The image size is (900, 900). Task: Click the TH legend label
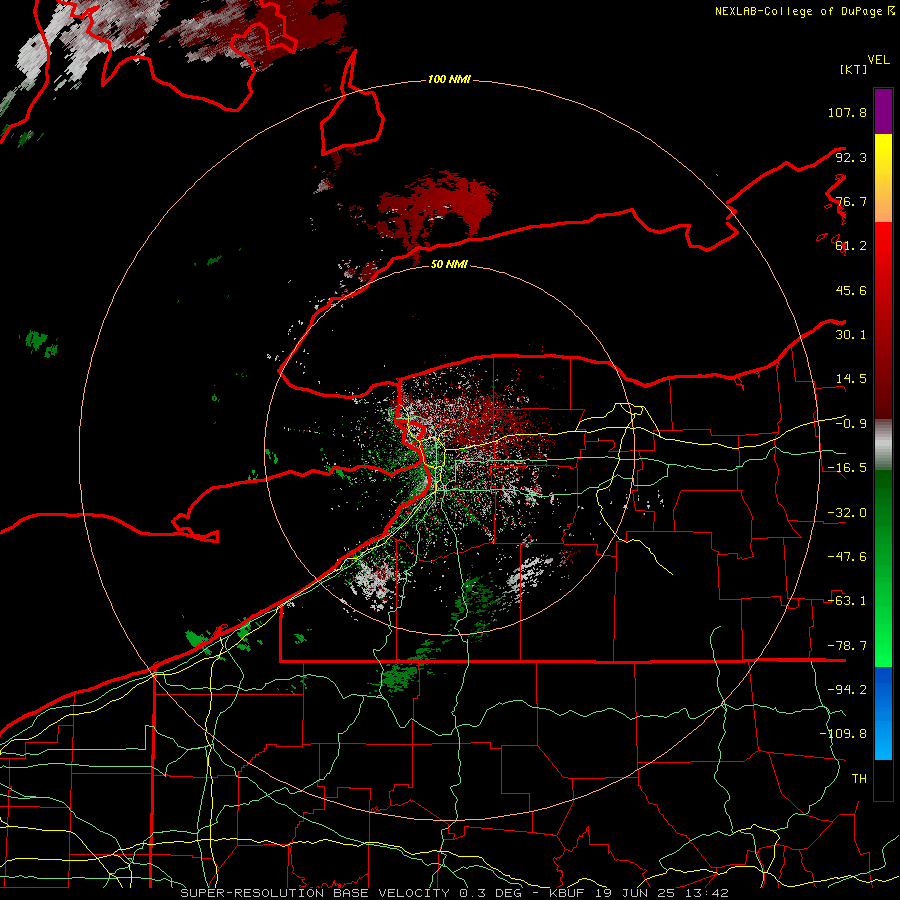tap(859, 779)
